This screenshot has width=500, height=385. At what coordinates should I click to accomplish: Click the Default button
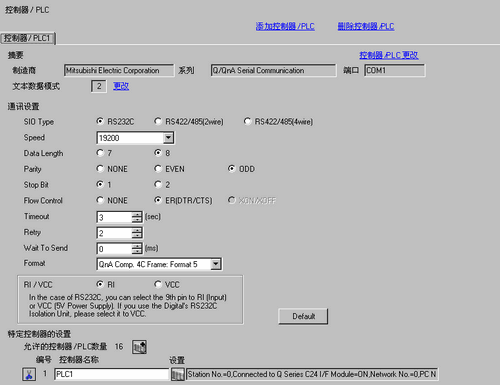303,316
